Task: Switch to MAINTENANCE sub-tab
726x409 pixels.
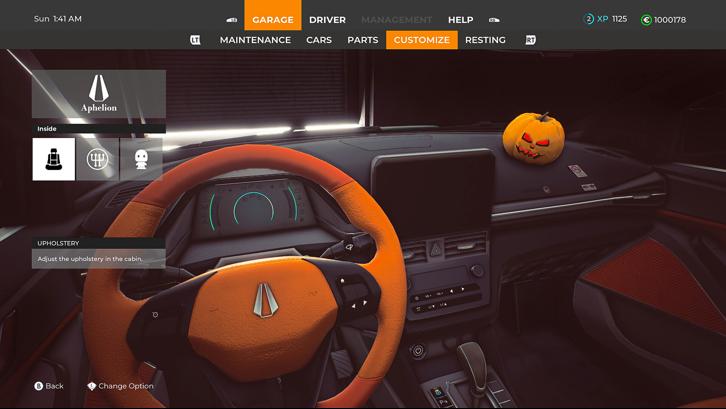Action: coord(255,40)
